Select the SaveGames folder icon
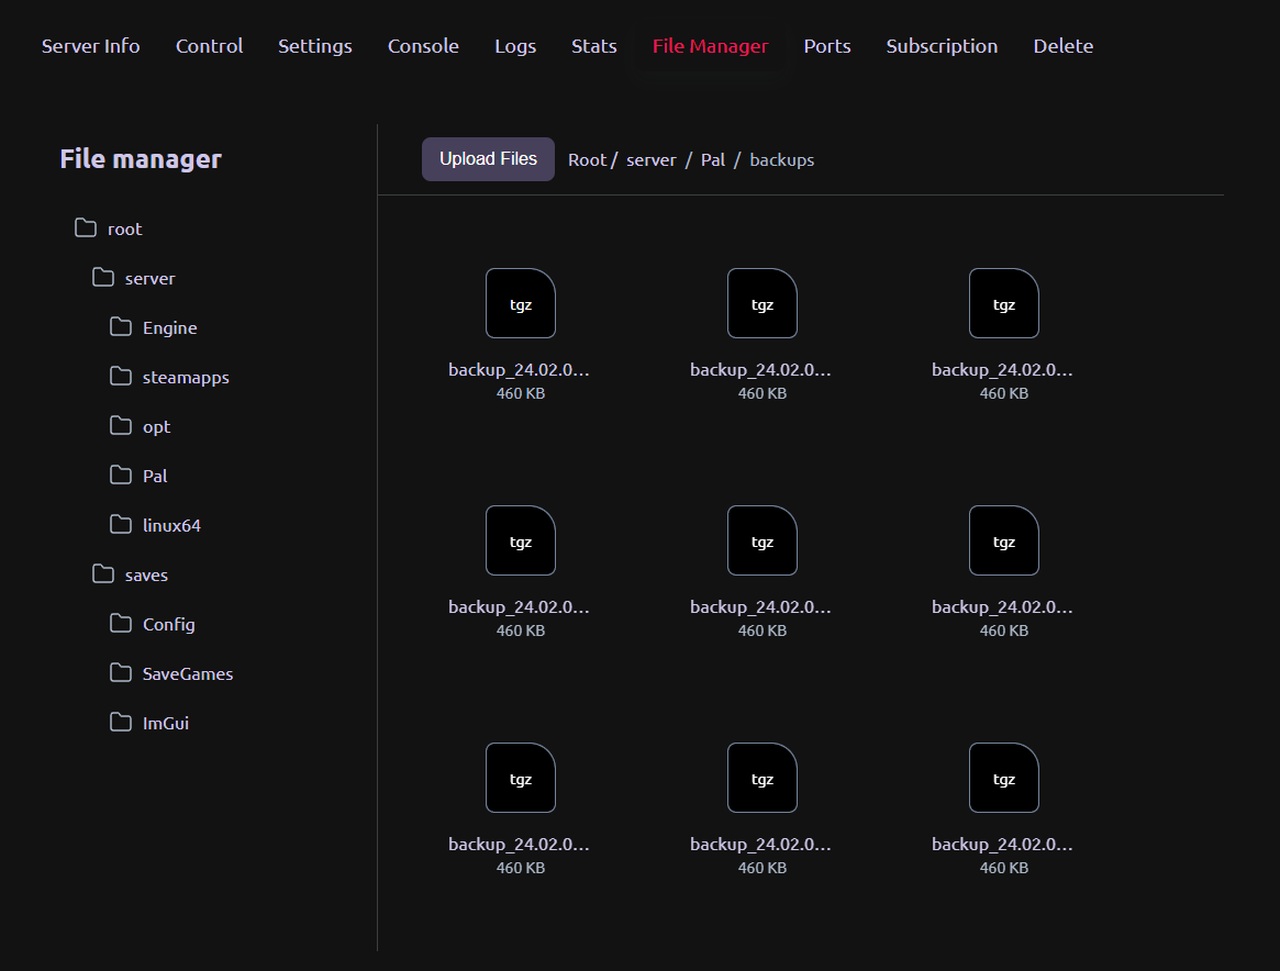 (121, 673)
